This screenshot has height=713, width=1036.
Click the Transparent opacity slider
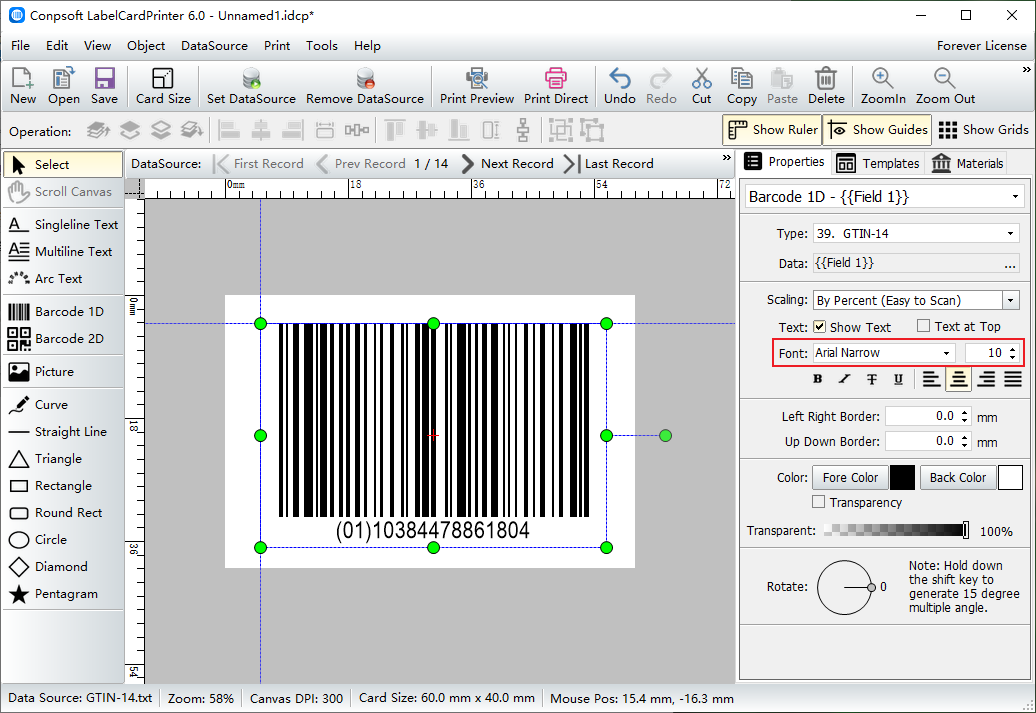coord(897,530)
